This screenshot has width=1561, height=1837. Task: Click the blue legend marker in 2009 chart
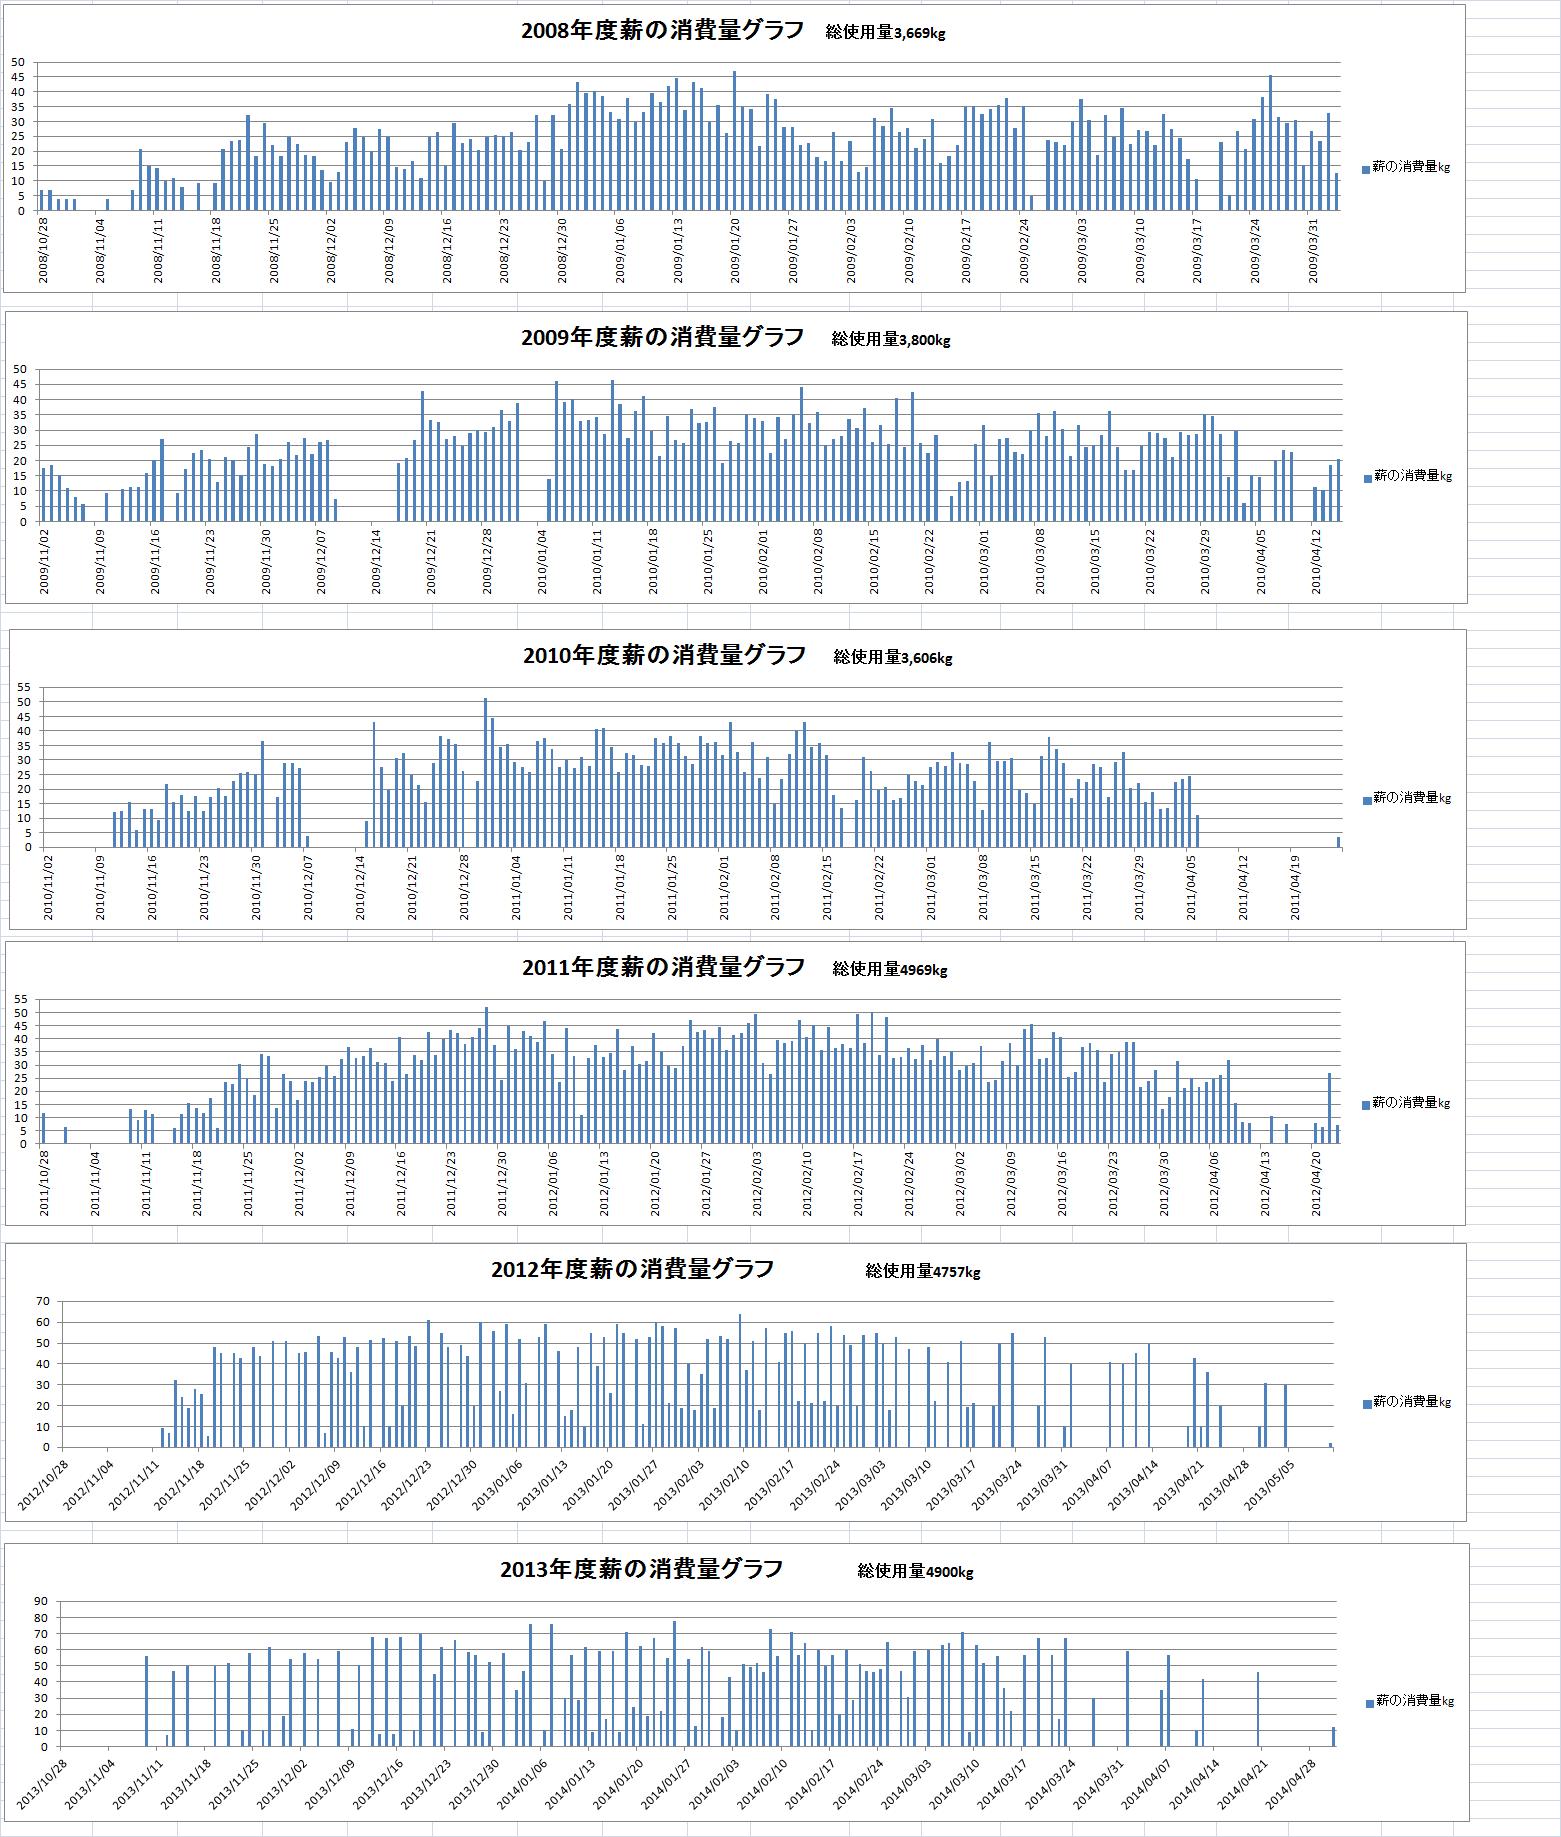pyautogui.click(x=1368, y=478)
